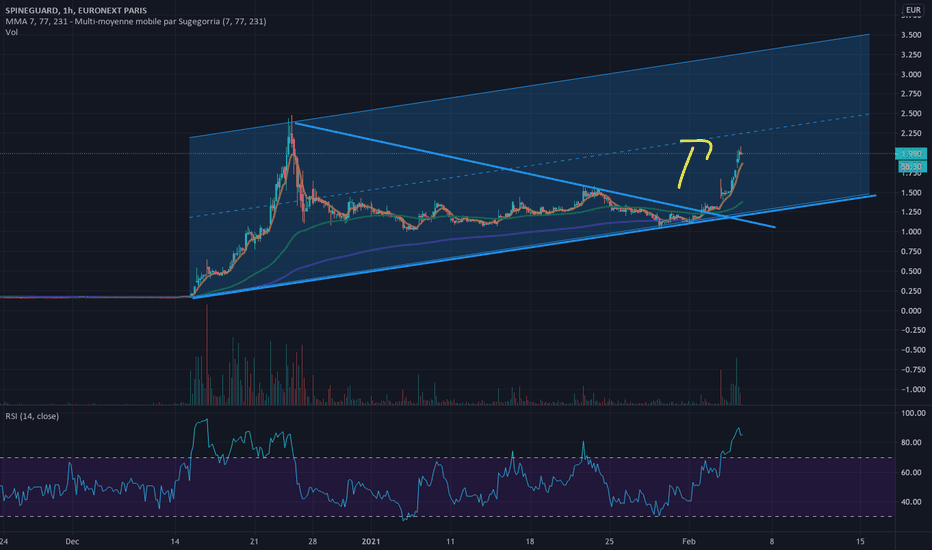932x550 pixels.
Task: Click the 11 date label on time axis
Action: [451, 542]
